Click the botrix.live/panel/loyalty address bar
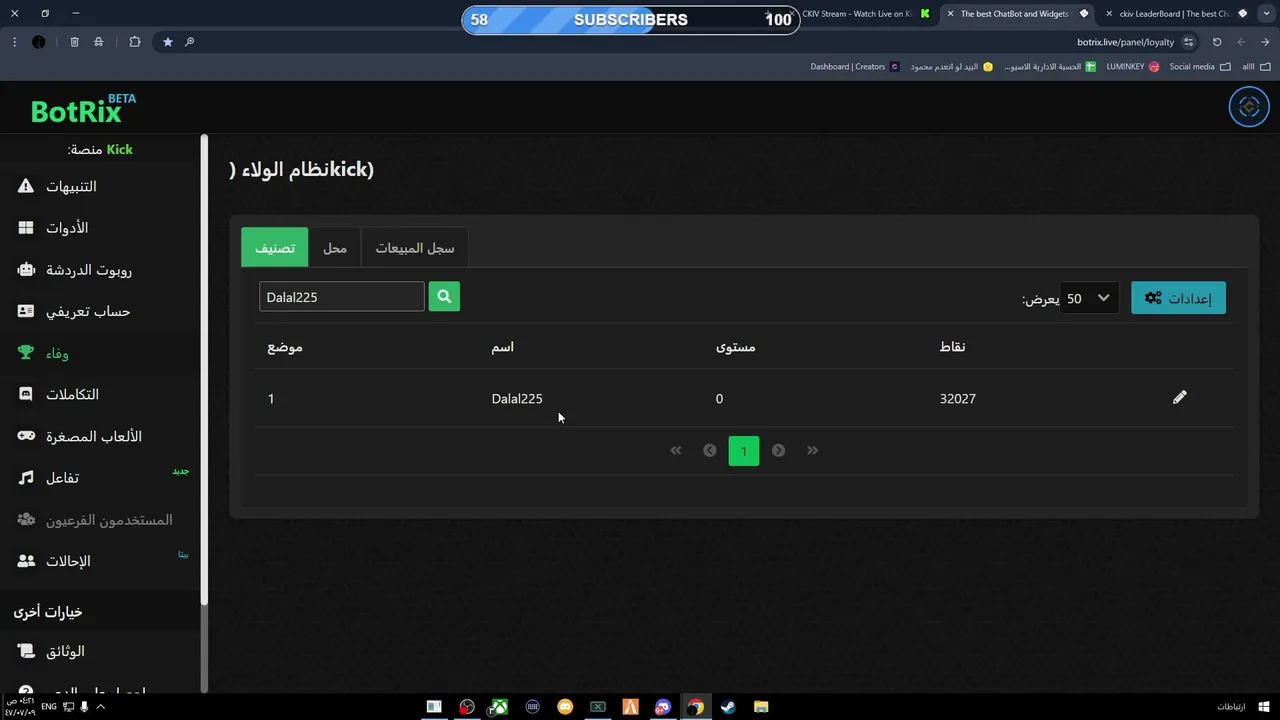Screen dimensions: 1280x720 pyautogui.click(x=1125, y=42)
